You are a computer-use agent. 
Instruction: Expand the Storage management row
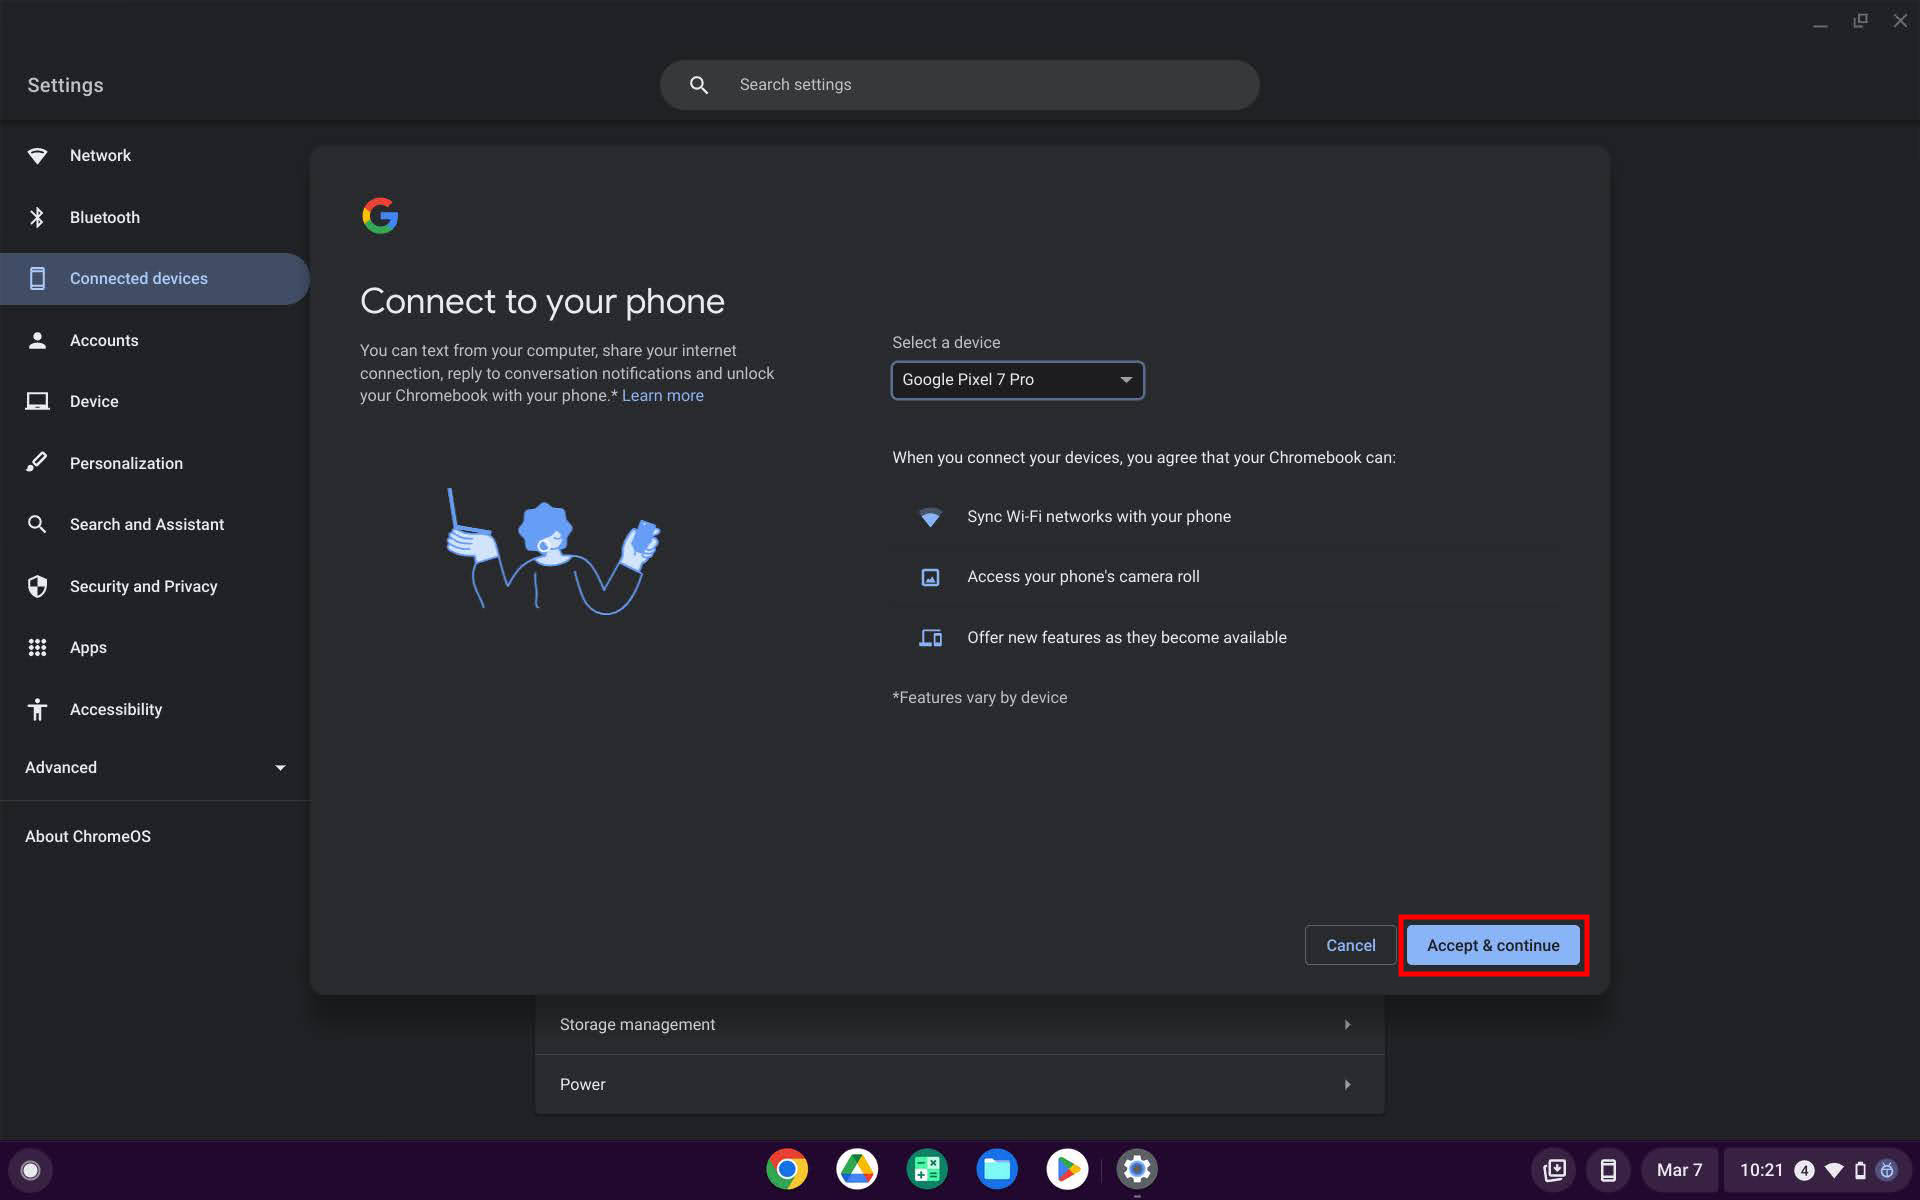click(959, 1024)
